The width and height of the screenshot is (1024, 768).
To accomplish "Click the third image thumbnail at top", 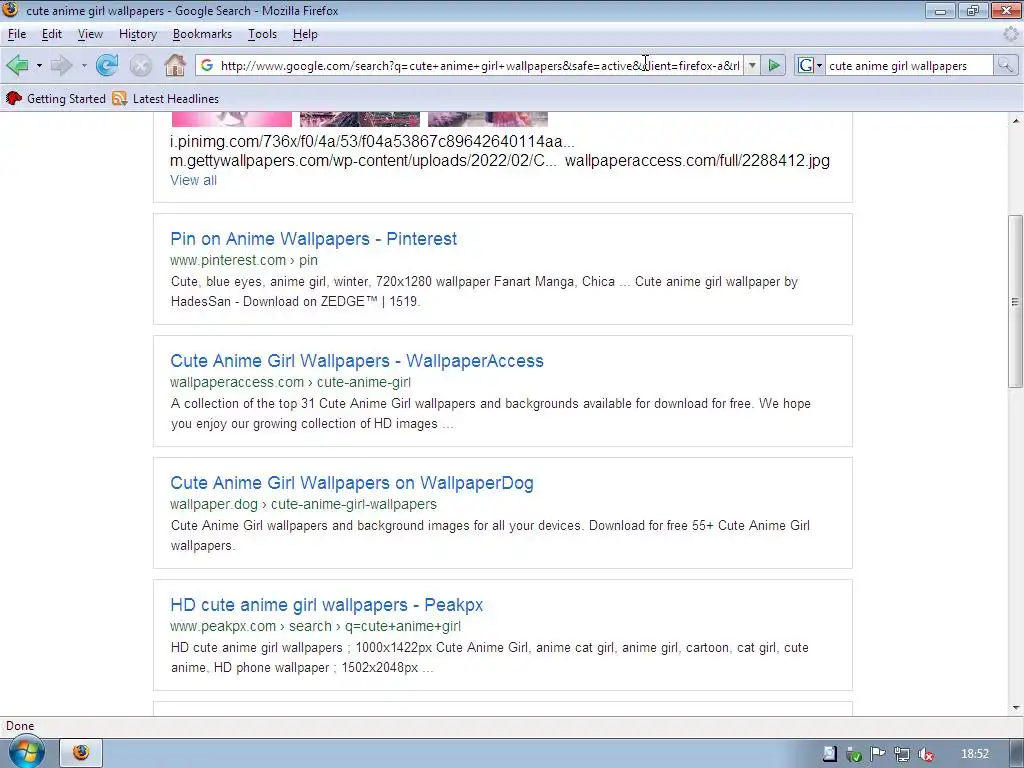I will [x=488, y=119].
